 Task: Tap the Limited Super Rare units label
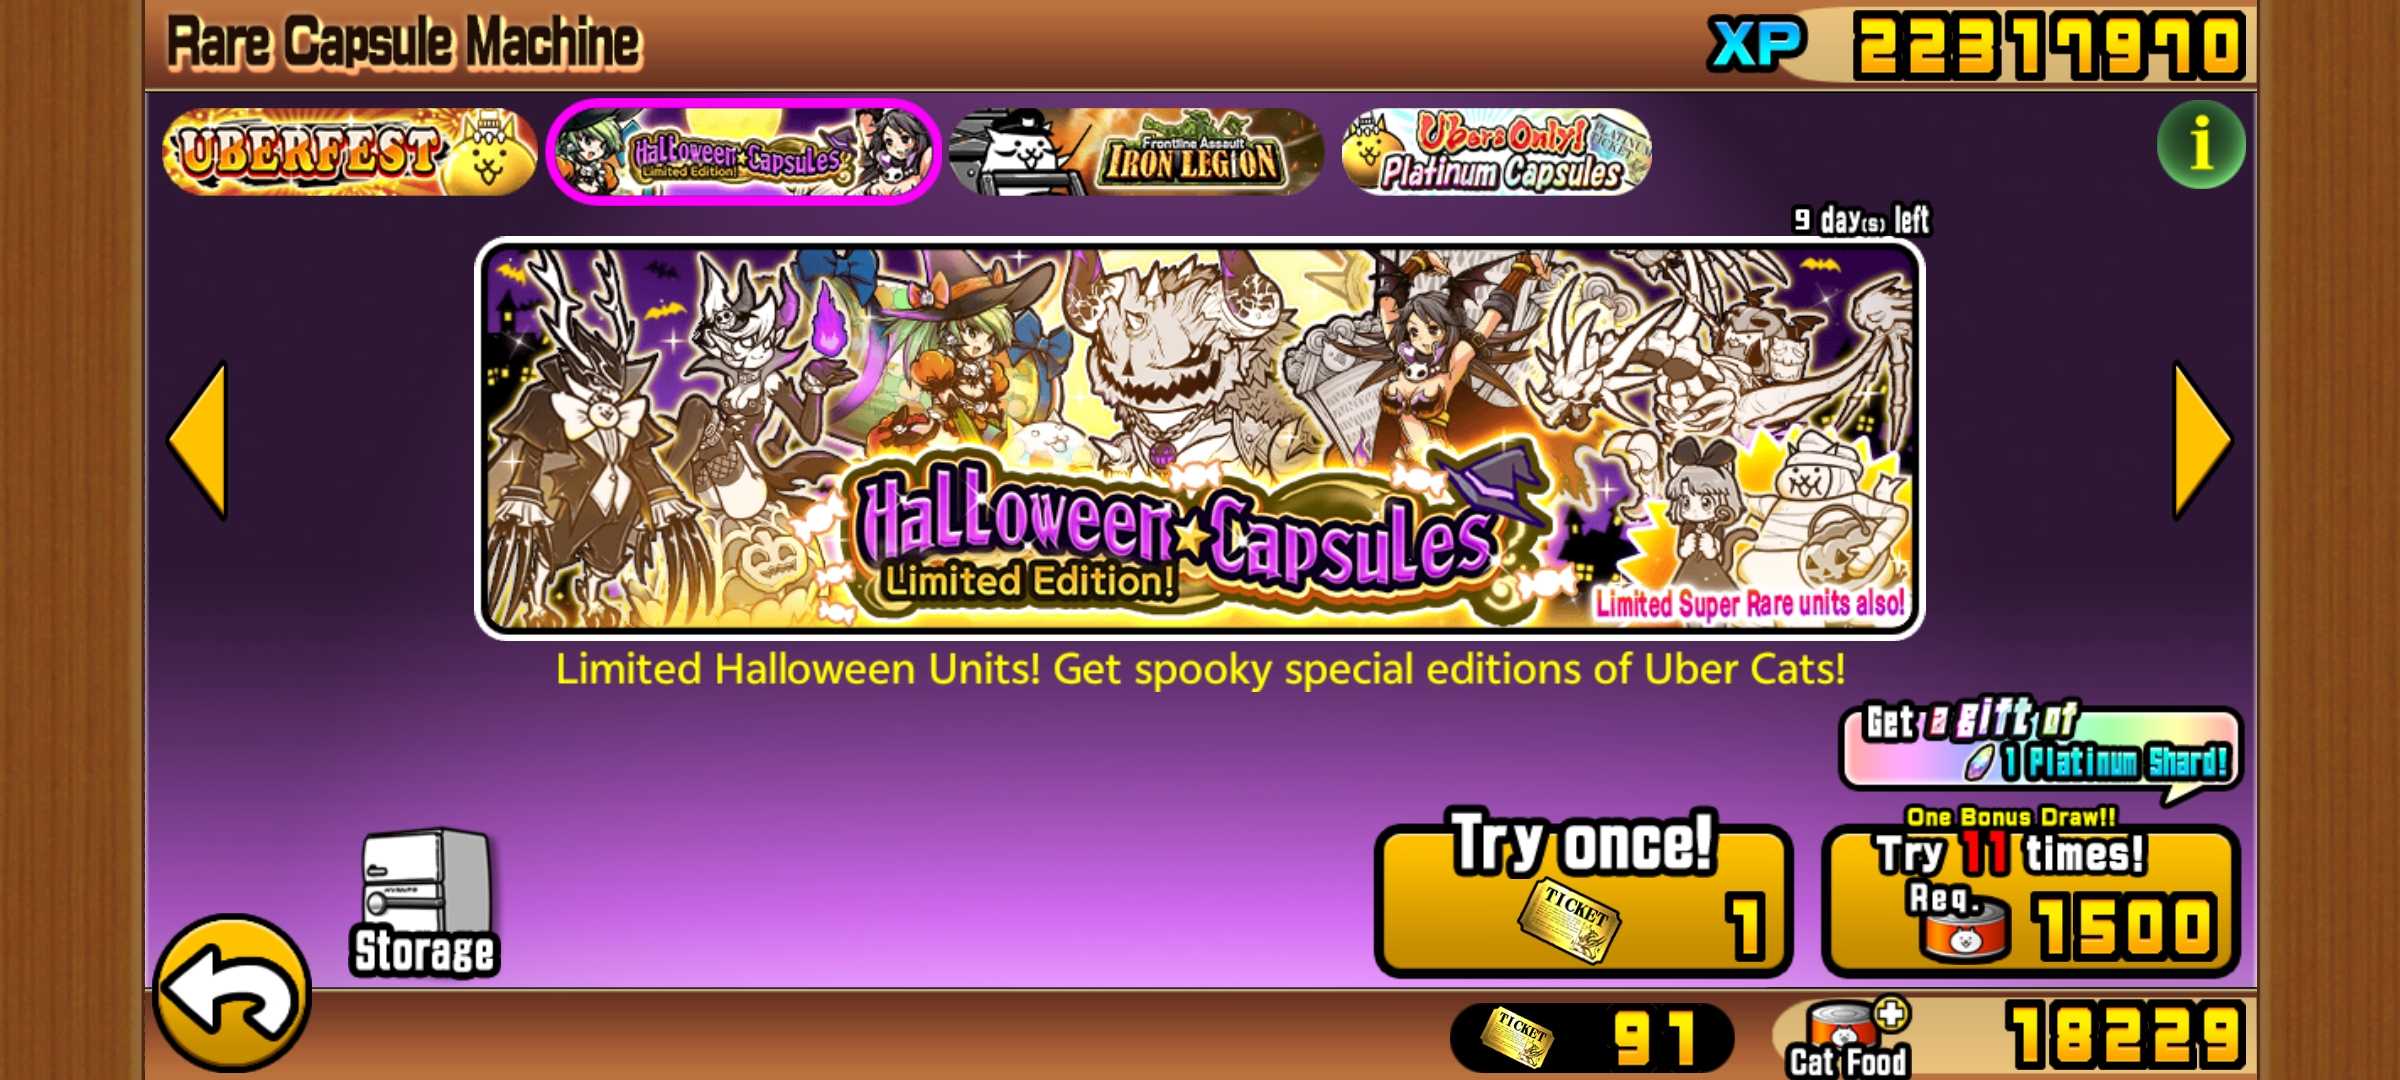click(x=1750, y=604)
